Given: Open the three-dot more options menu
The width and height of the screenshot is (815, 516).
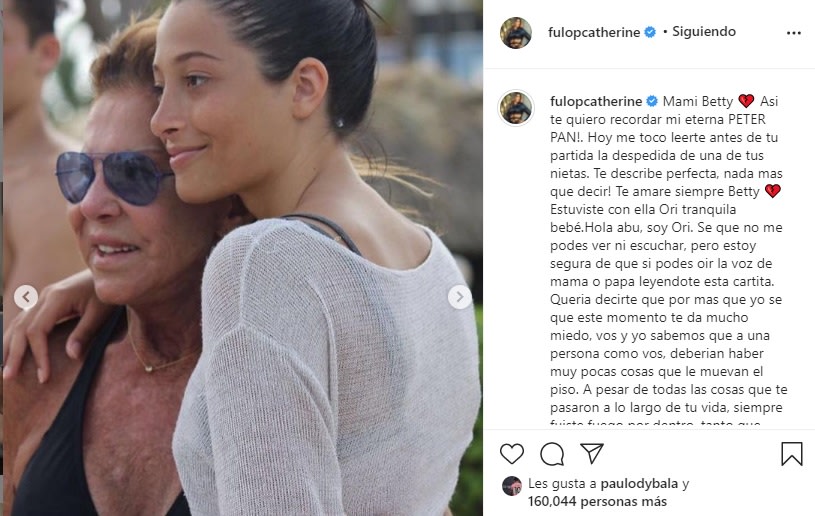Looking at the screenshot, I should click(794, 33).
